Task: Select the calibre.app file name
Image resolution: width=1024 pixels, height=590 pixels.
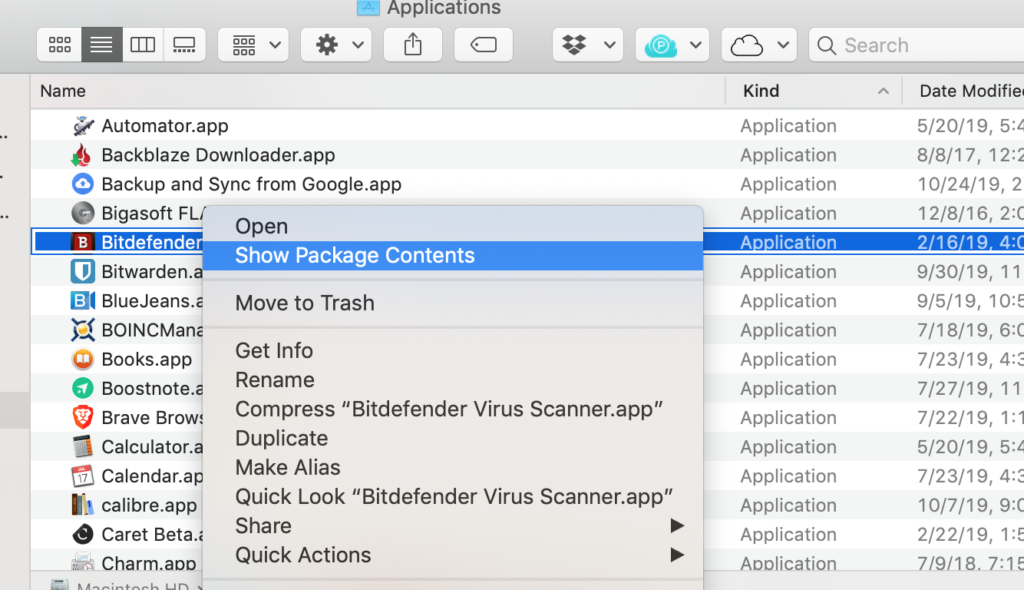Action: tap(149, 505)
